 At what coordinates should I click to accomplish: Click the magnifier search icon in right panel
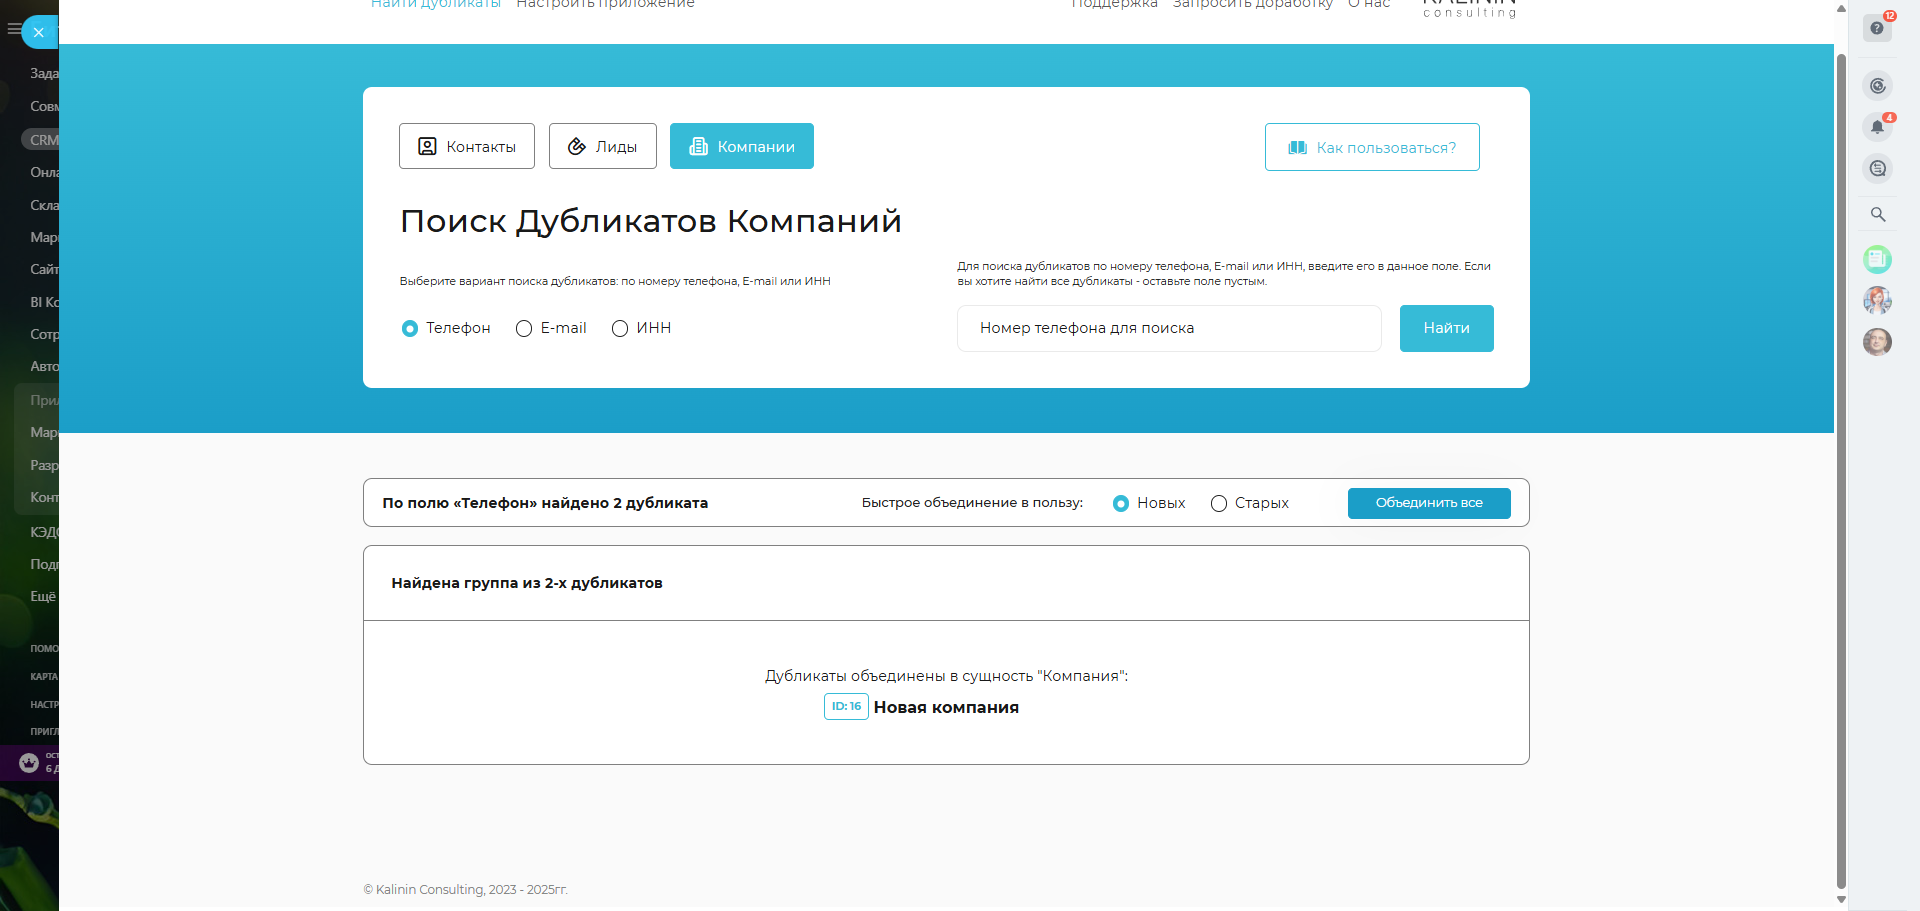[x=1877, y=214]
